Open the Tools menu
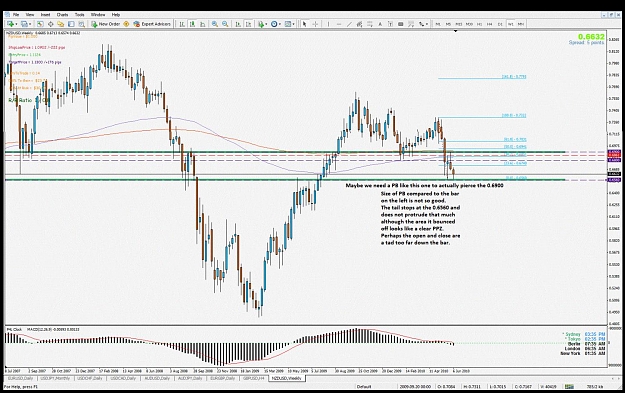Viewport: 625px width, 393px height. click(x=80, y=15)
